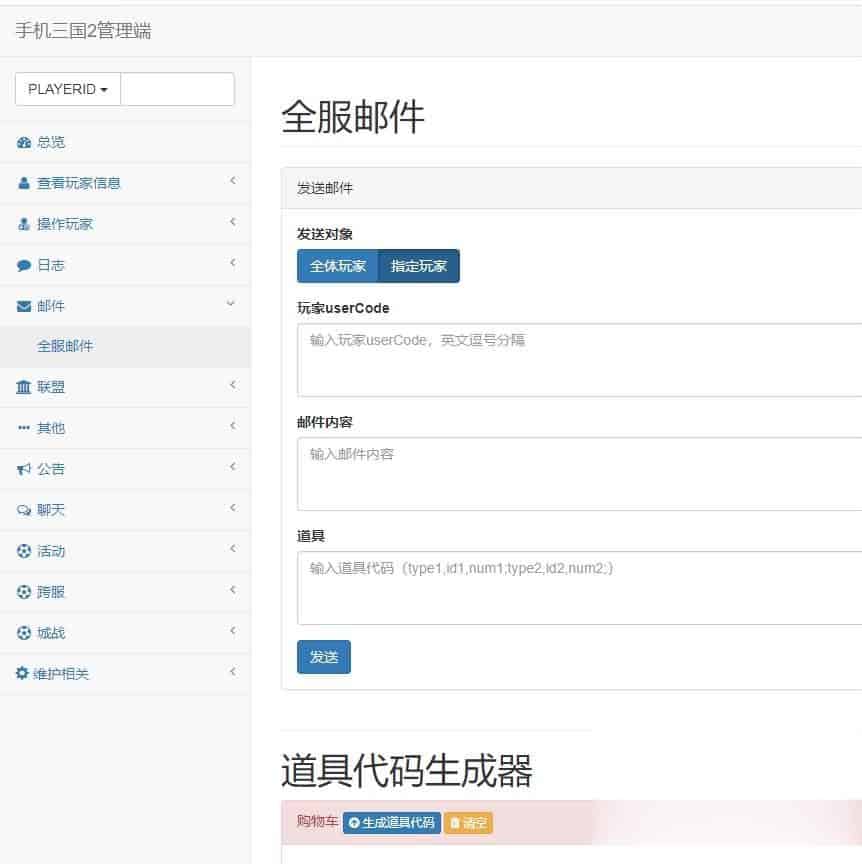Click the bank building icon beside 联盟

(24, 387)
